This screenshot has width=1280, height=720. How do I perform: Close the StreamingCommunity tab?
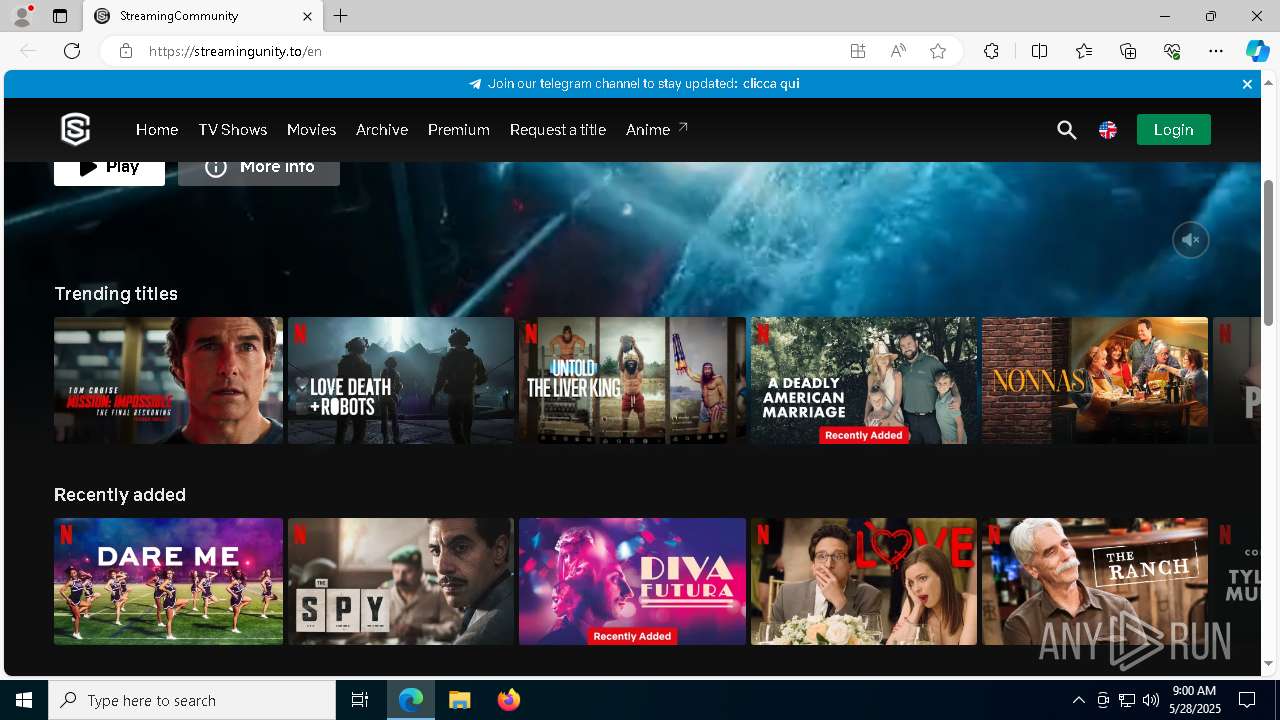pos(307,16)
